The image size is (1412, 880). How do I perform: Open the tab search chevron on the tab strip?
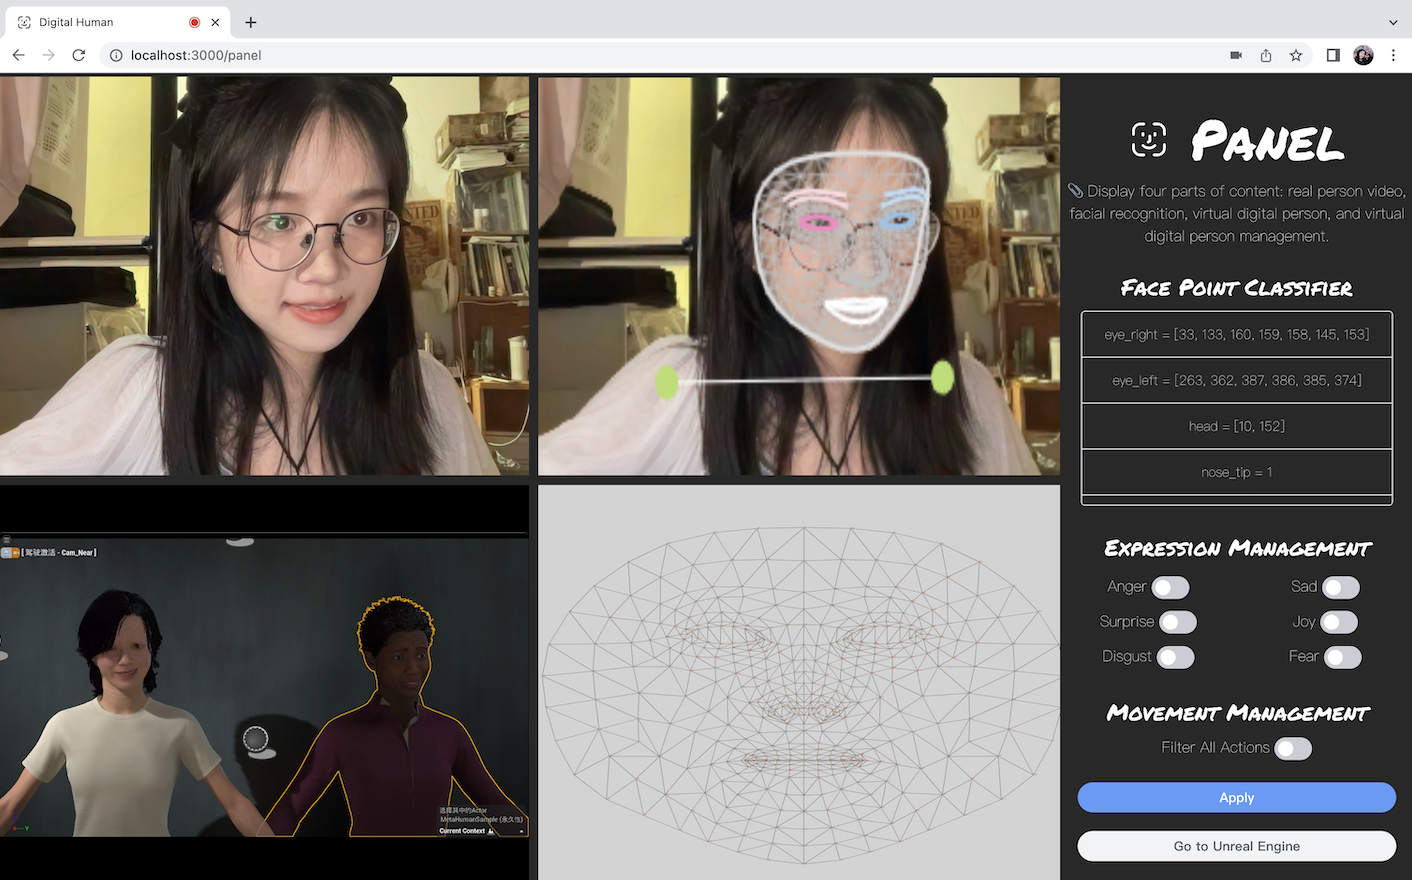(1393, 22)
